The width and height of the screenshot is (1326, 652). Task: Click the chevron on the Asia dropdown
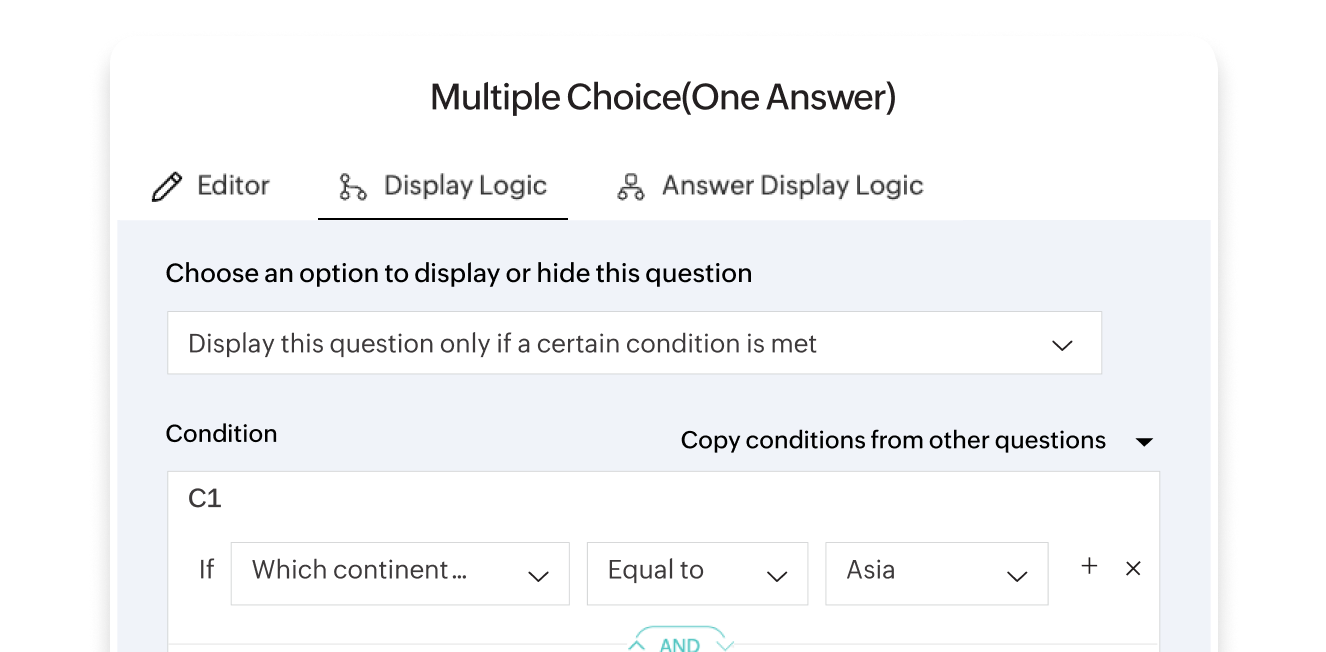[1017, 577]
